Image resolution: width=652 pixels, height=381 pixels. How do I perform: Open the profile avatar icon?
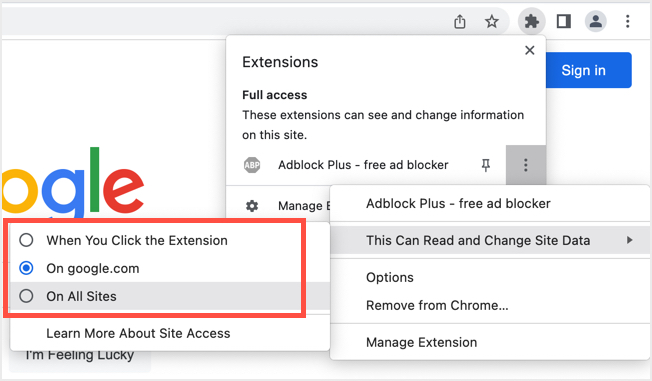coord(595,21)
